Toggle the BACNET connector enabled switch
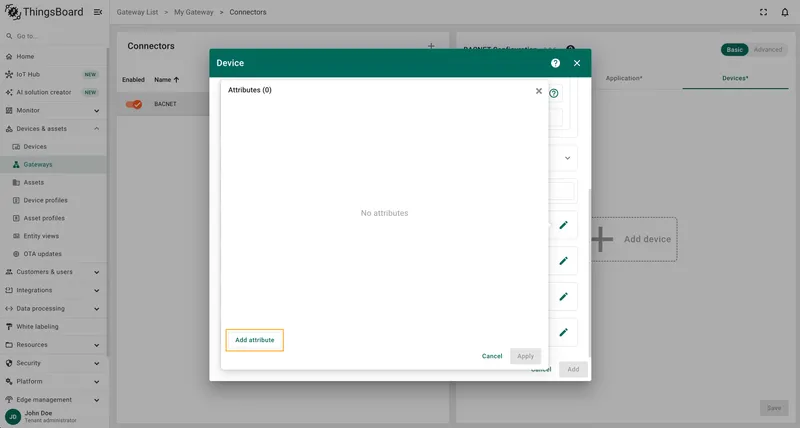Screen dimensions: 800x428 click(x=134, y=104)
